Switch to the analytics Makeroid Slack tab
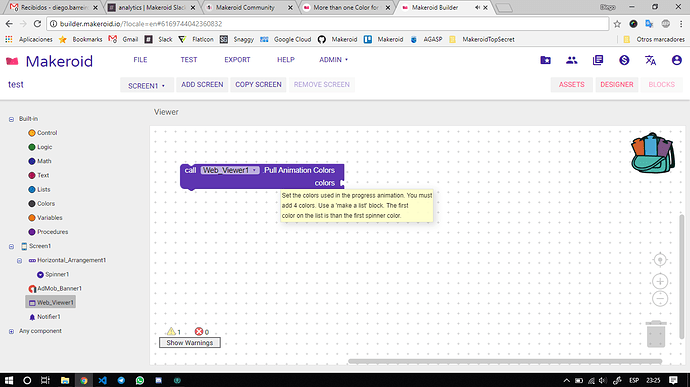The image size is (690, 387). [152, 7]
